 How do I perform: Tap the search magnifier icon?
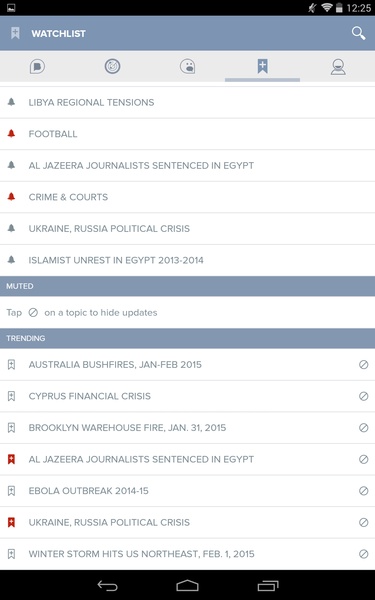(358, 33)
